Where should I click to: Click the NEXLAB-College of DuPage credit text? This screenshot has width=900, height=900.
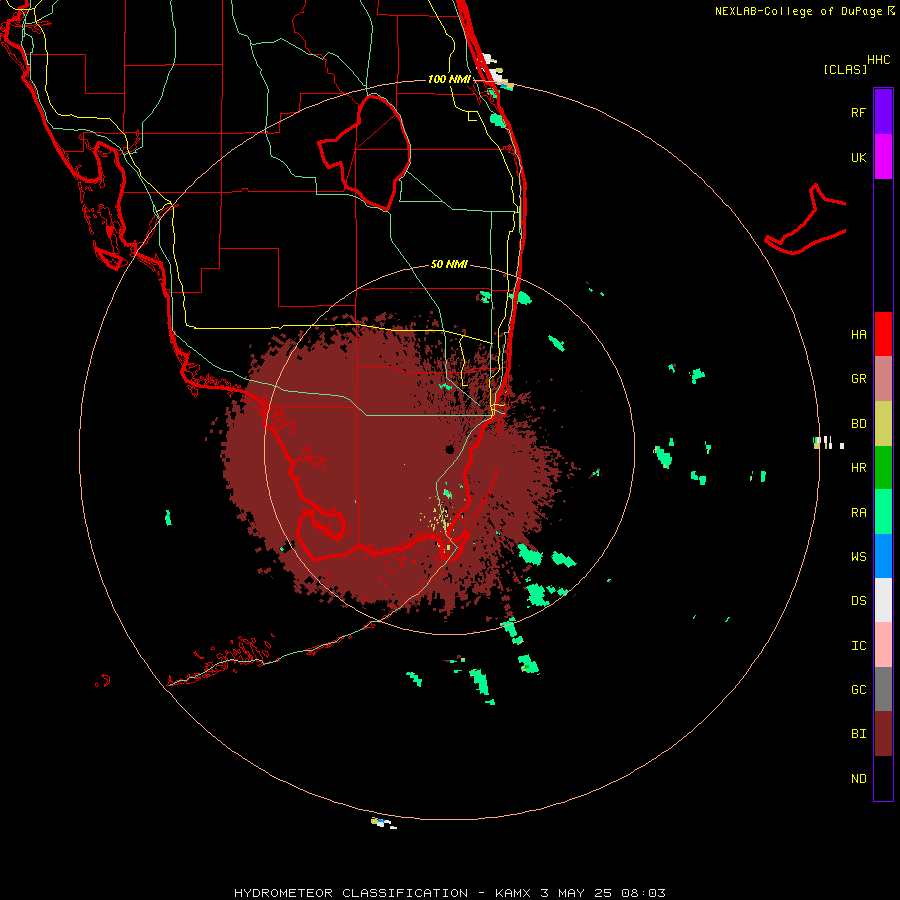pos(798,11)
